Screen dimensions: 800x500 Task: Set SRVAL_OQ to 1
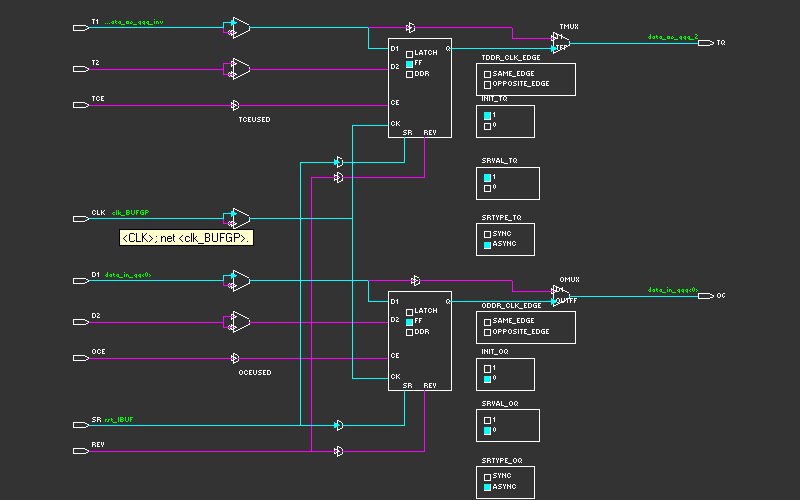click(x=488, y=420)
